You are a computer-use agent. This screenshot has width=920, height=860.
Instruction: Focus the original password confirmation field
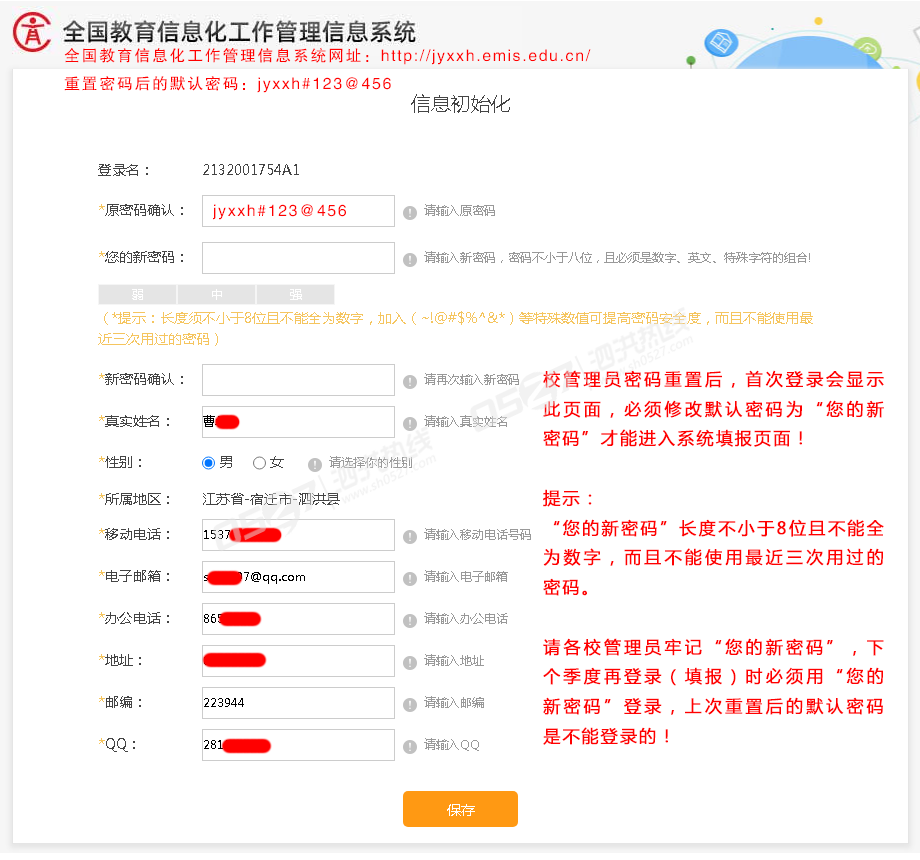298,211
